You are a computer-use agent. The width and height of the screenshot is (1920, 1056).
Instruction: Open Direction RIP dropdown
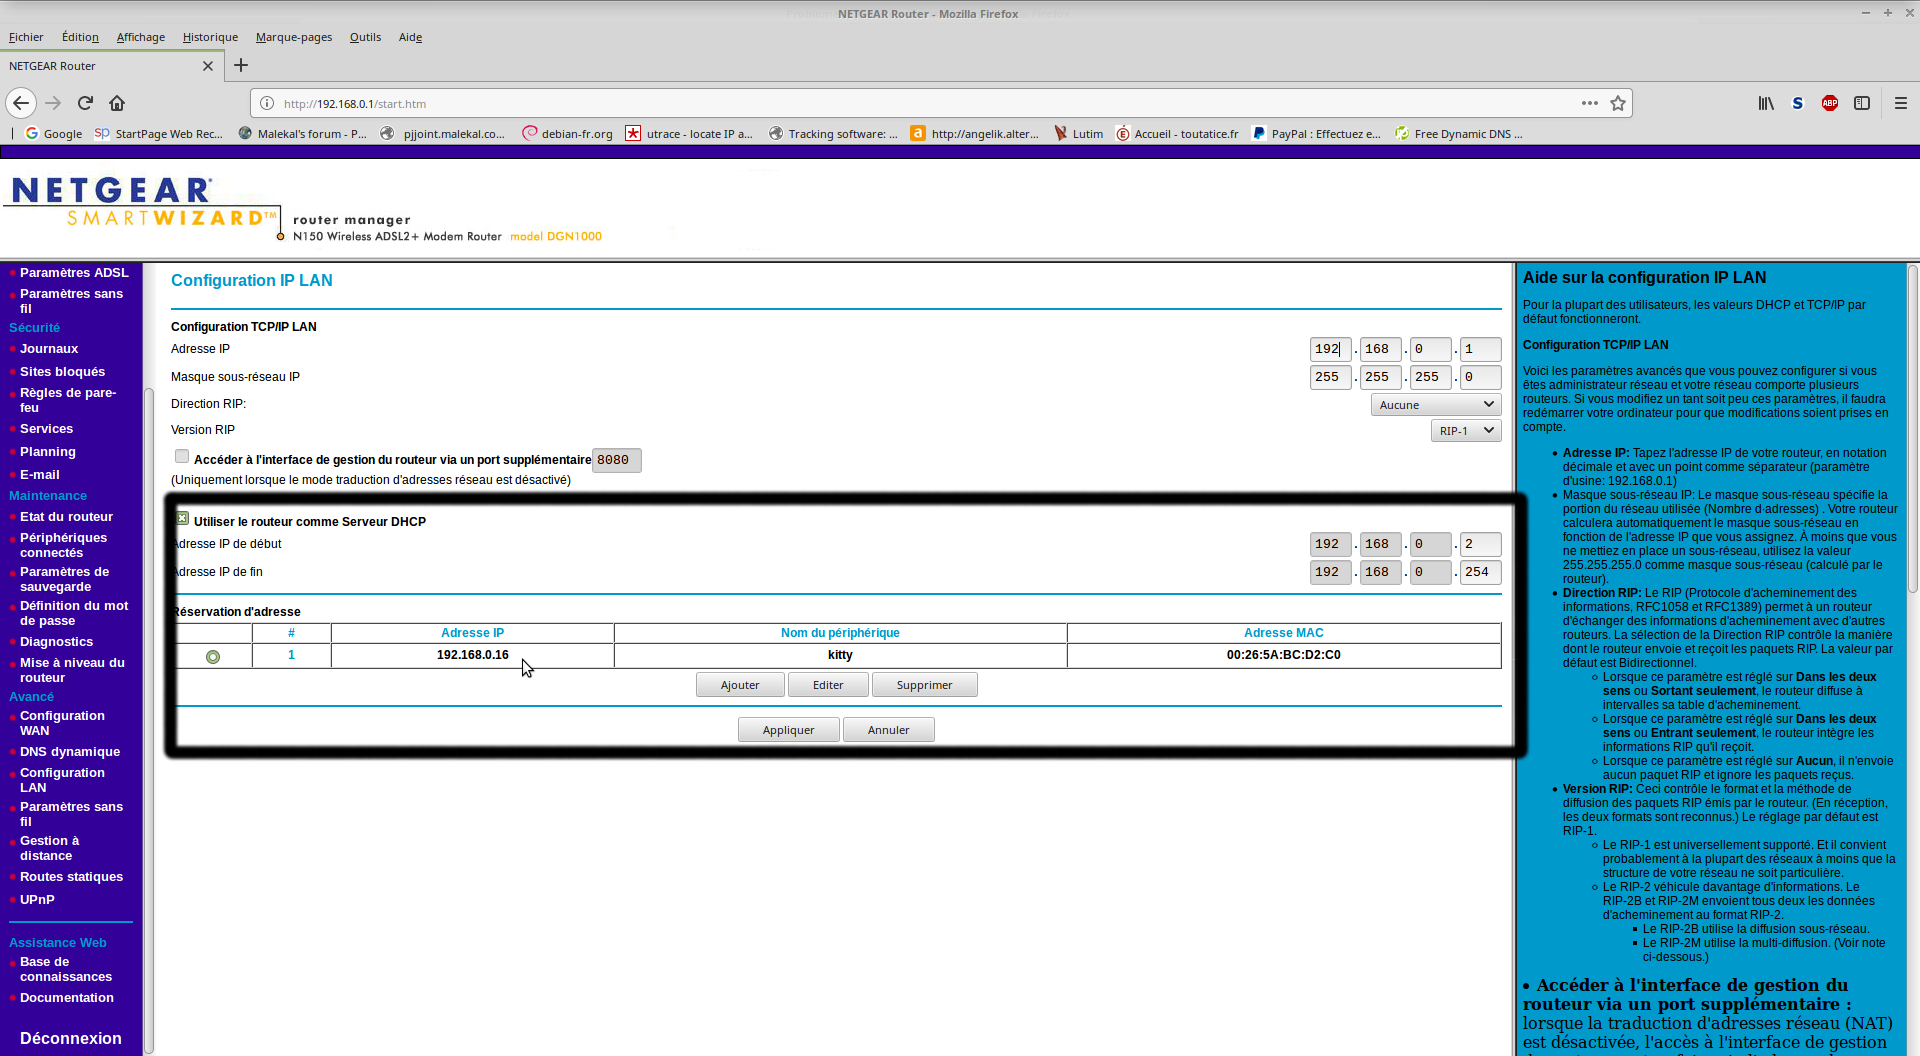tap(1436, 404)
